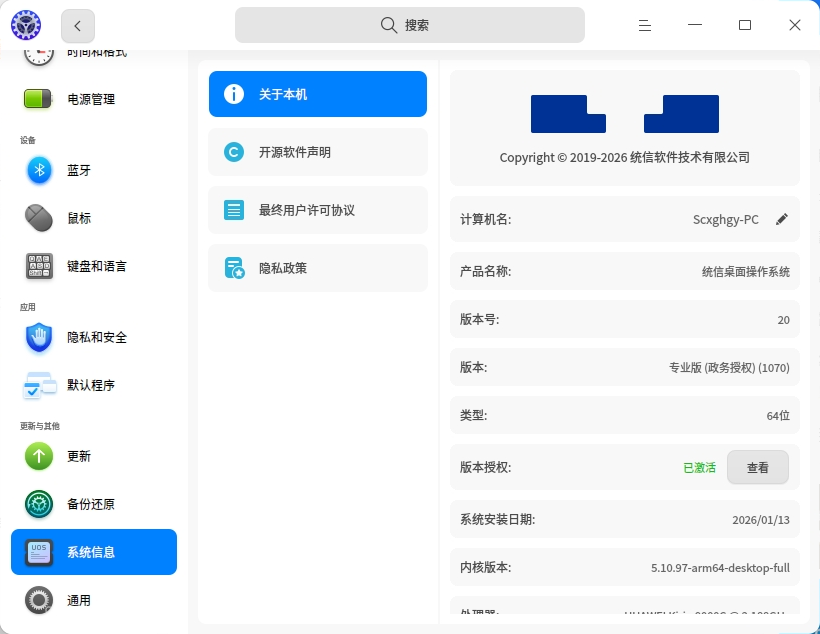This screenshot has height=634, width=820.
Task: Click the pencil icon to edit computer name
Action: [x=782, y=219]
